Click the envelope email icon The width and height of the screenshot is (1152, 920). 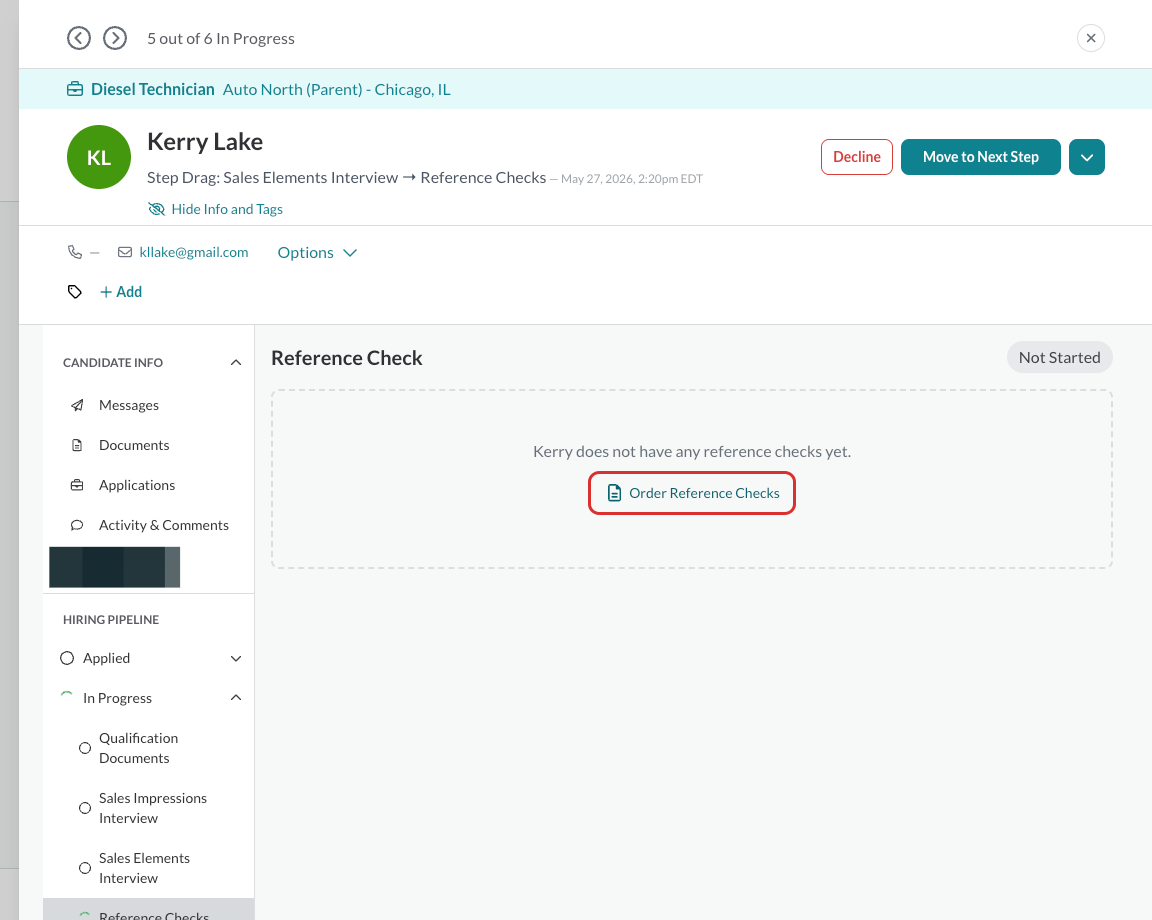pyautogui.click(x=125, y=252)
